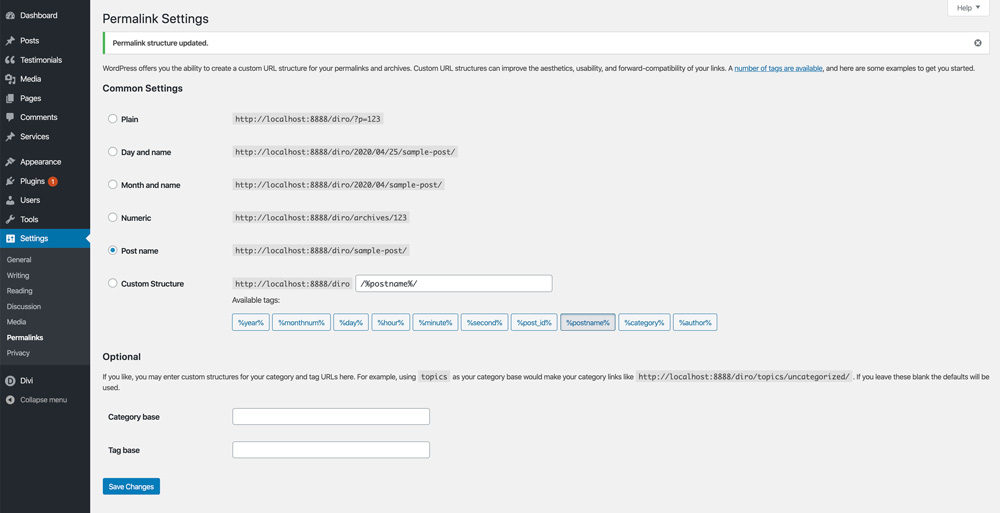
Task: Insert the %minute% tag button
Action: coord(435,322)
